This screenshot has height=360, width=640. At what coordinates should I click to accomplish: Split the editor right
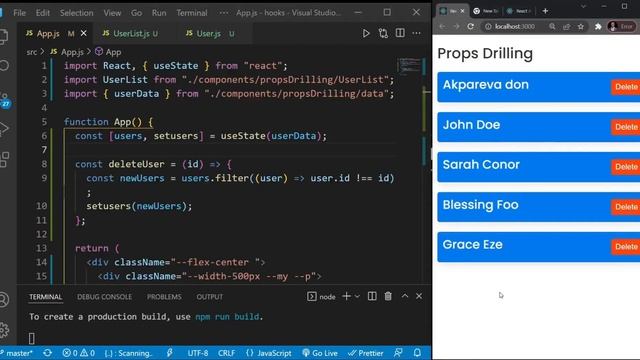pos(400,33)
